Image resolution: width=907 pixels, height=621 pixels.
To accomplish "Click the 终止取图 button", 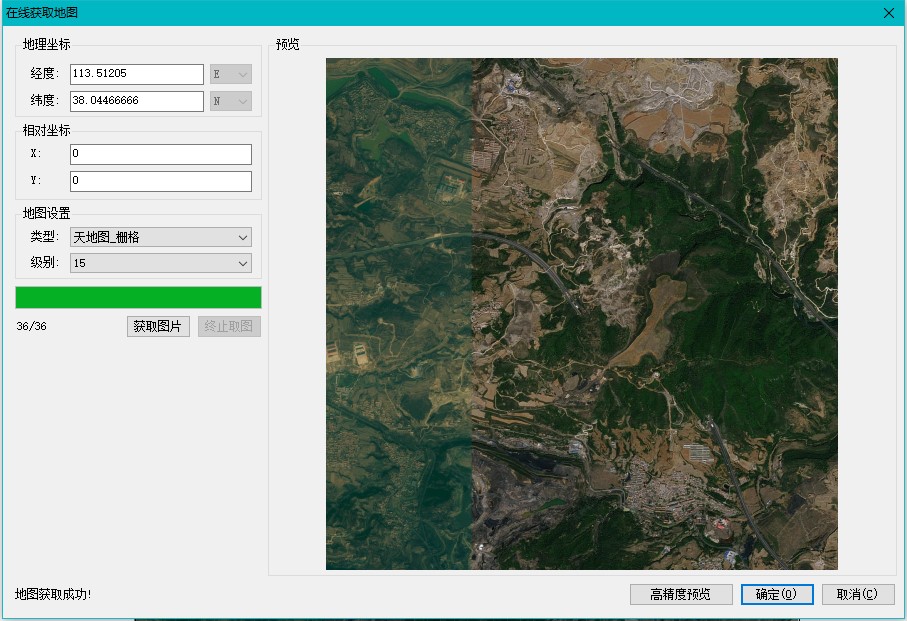I will 229,327.
